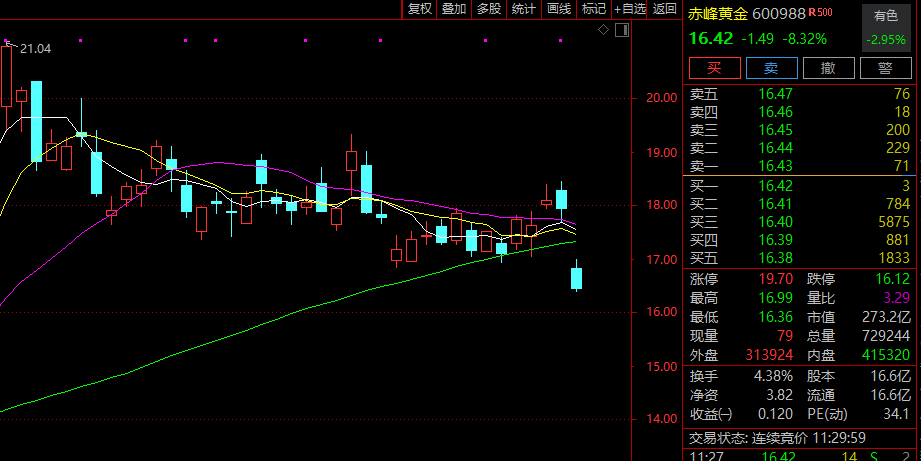Click the 市值 value 273.2亿

[x=886, y=317]
